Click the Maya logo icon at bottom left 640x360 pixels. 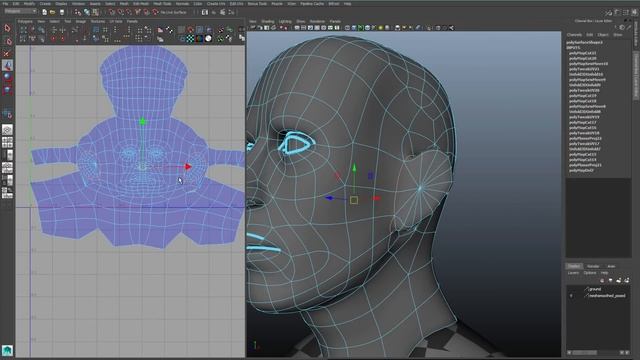(x=7, y=350)
